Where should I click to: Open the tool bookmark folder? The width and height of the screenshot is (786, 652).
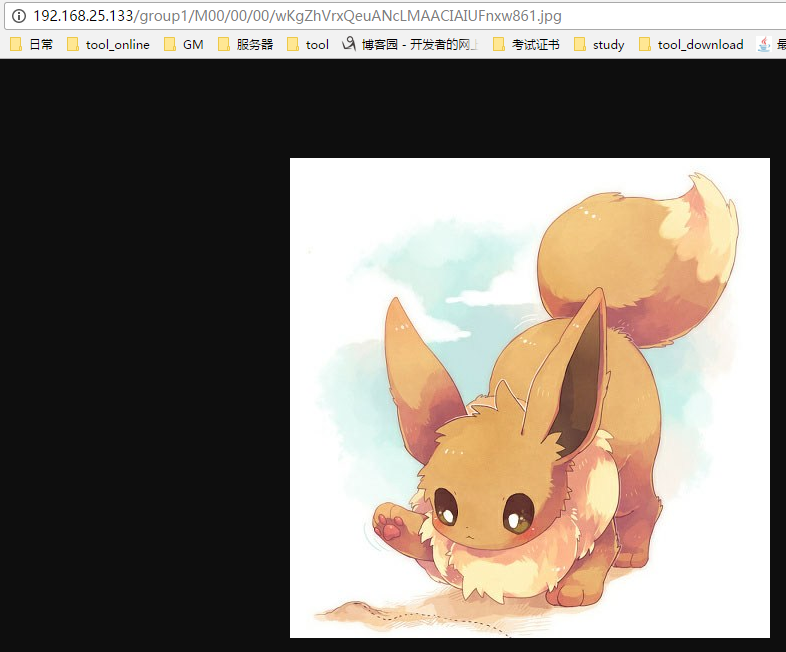click(x=308, y=45)
